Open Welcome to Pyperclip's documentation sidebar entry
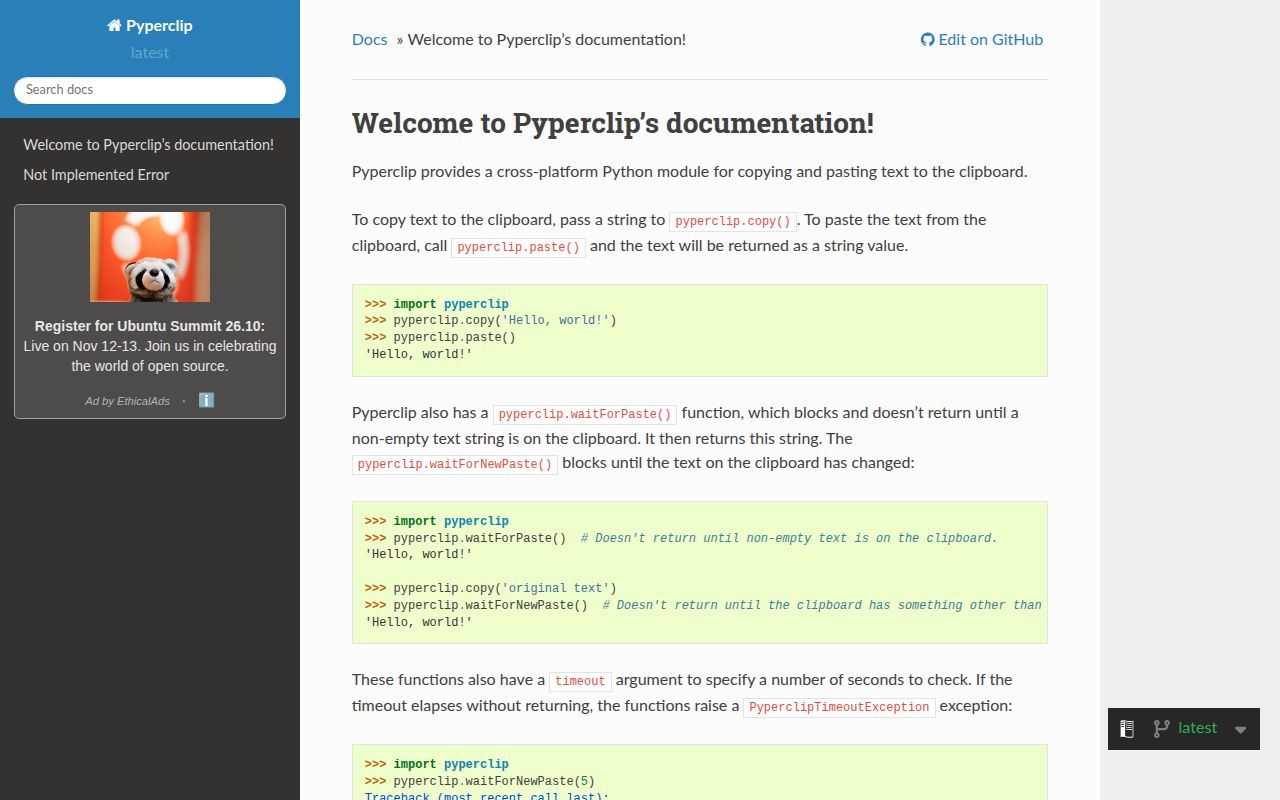The width and height of the screenshot is (1280, 800). click(x=150, y=145)
